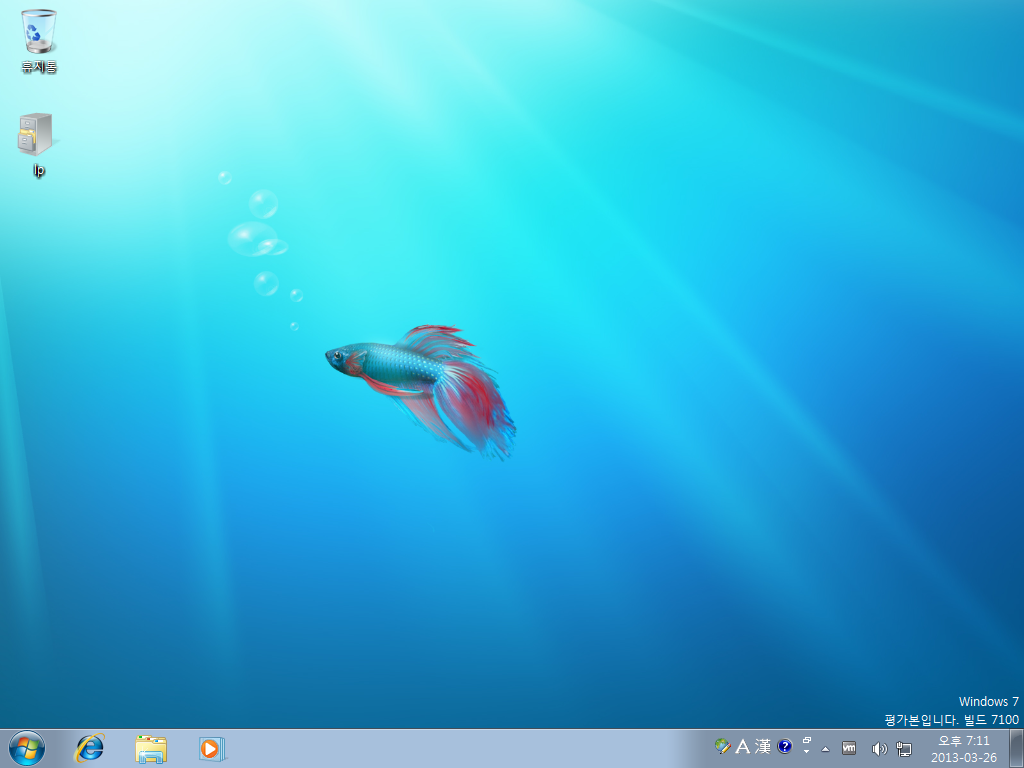Launch Internet Explorer from the taskbar
The image size is (1024, 768).
click(89, 748)
